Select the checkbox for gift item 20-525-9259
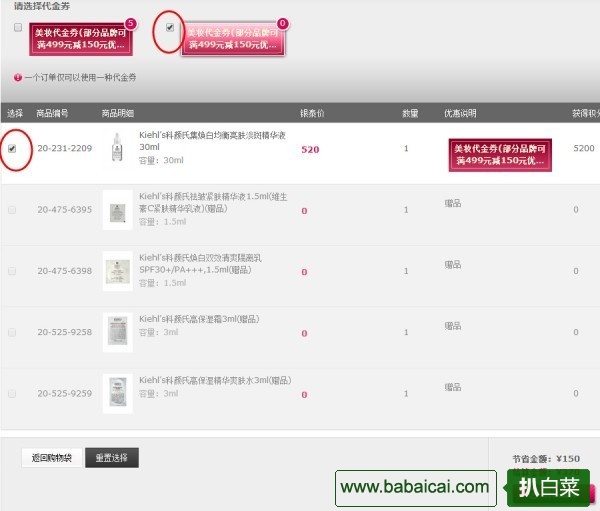Image resolution: width=600 pixels, height=511 pixels. 12,394
